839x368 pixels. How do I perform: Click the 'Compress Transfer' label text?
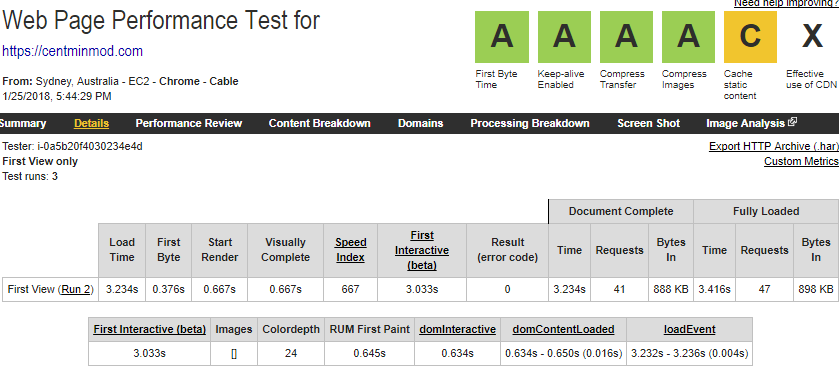tap(622, 79)
